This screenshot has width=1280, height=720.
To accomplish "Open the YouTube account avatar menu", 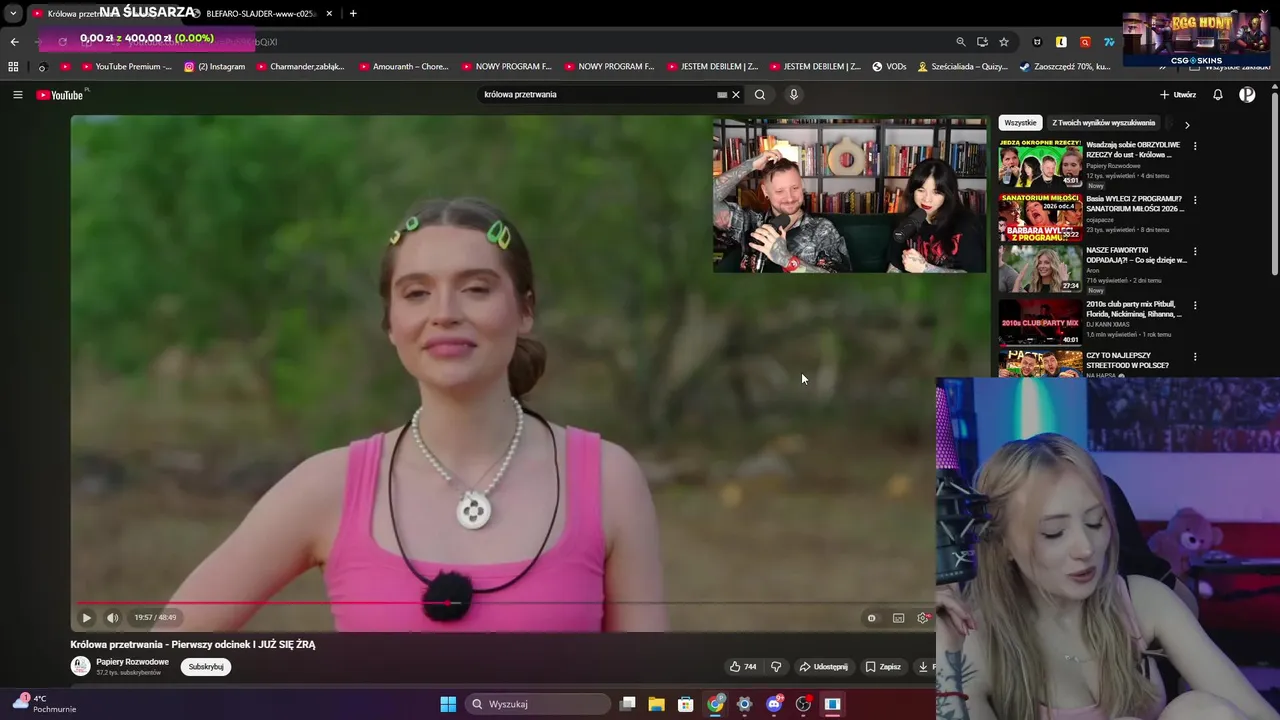I will coord(1247,95).
